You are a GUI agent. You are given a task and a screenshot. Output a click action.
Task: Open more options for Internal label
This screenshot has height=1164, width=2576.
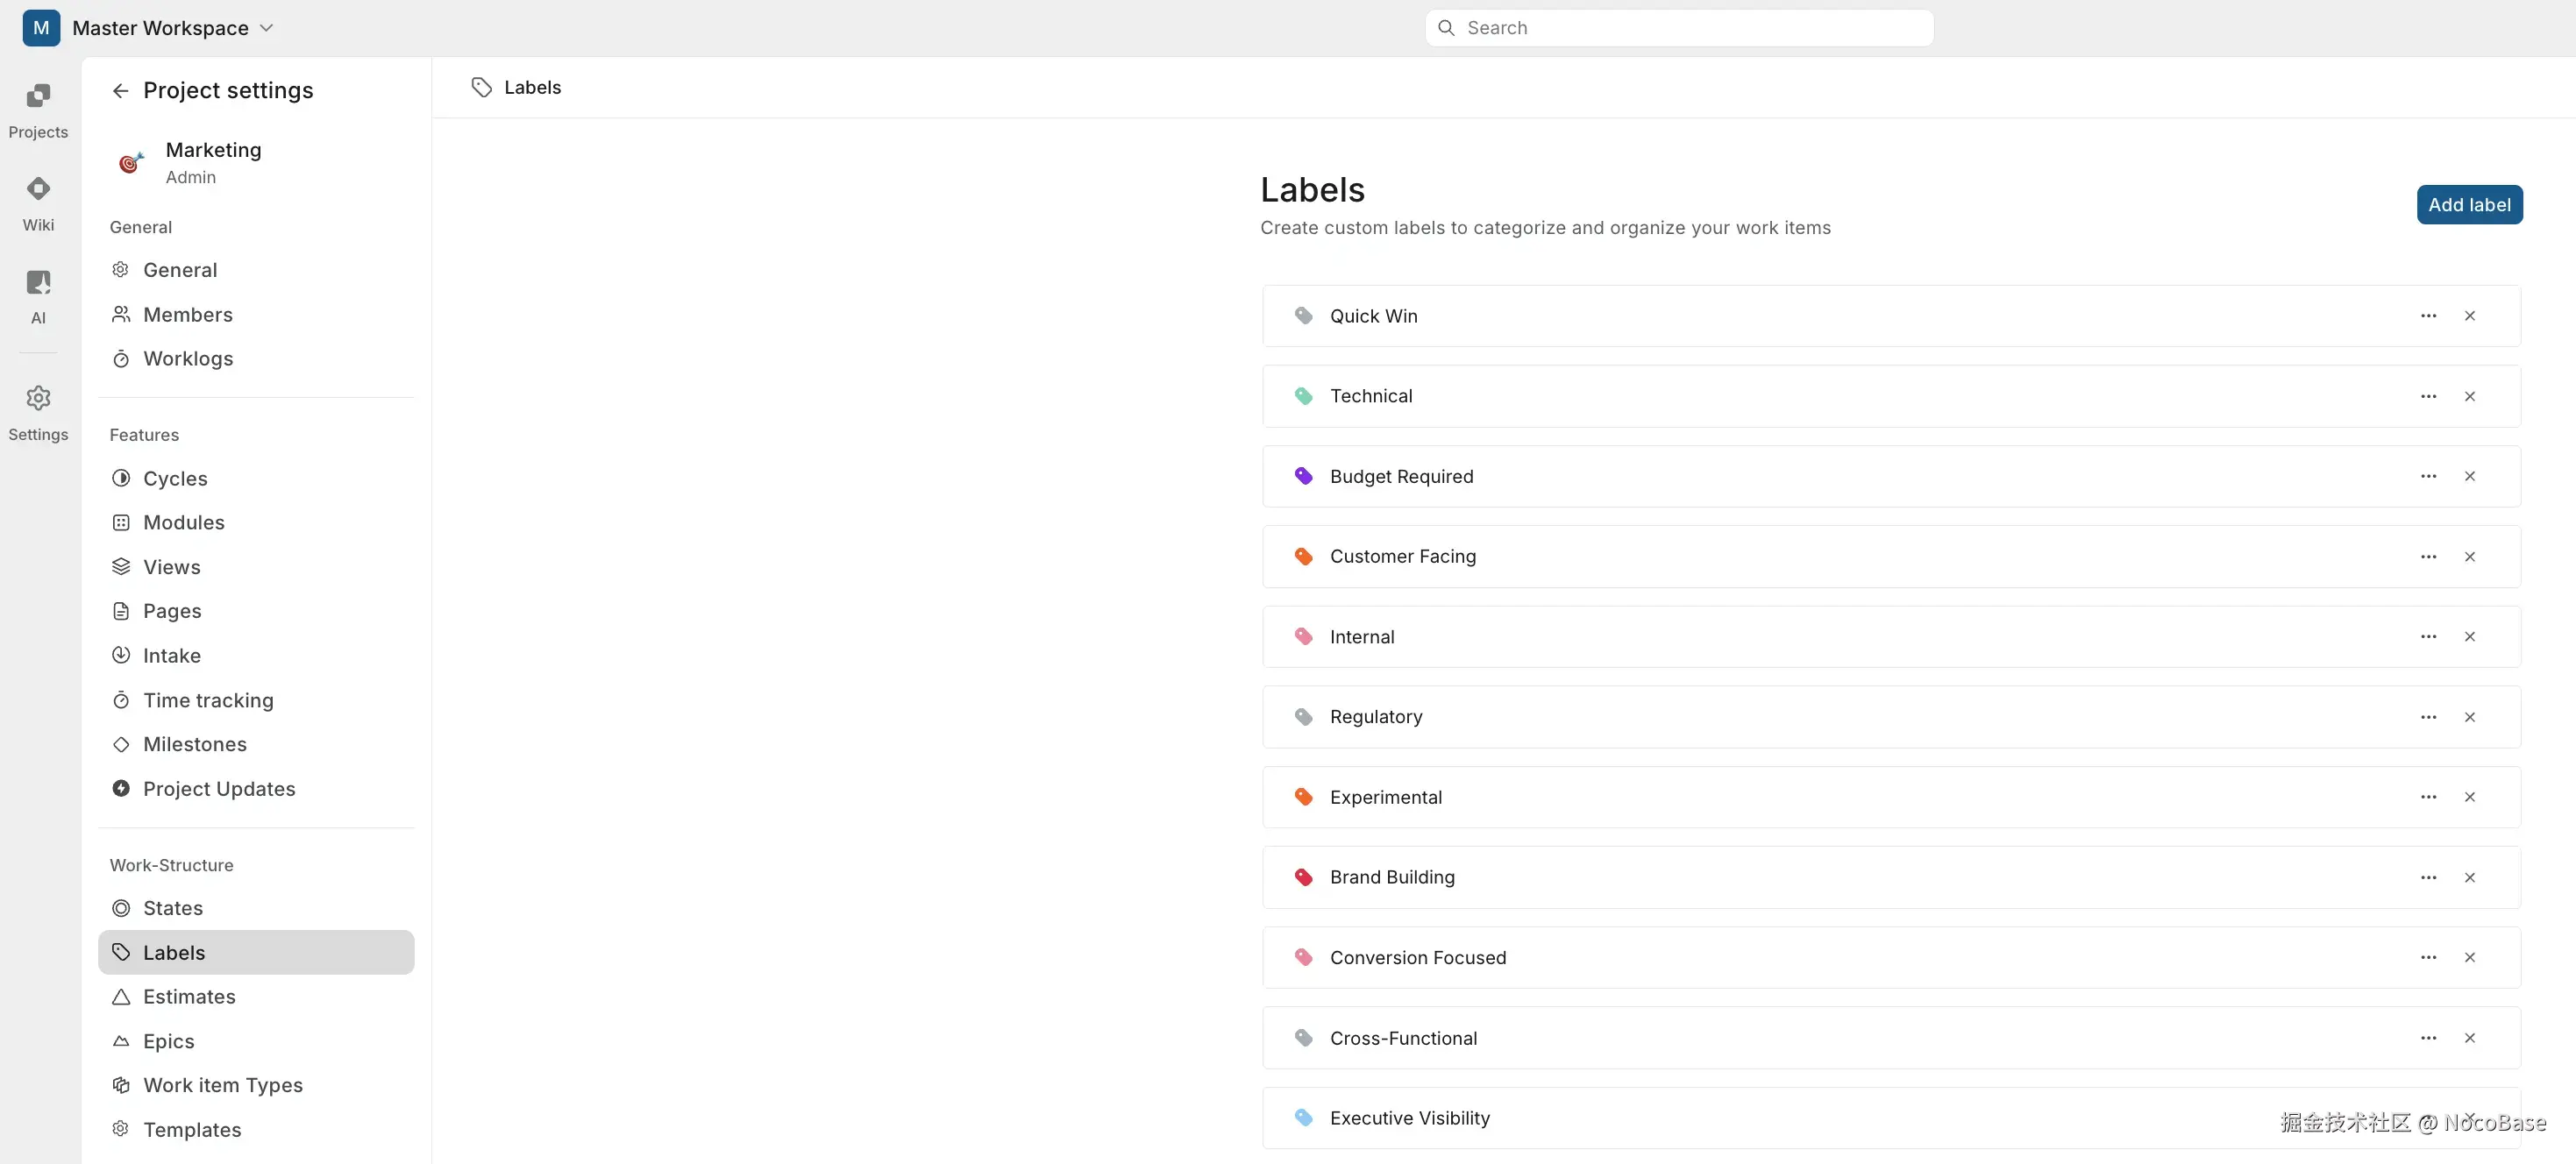coord(2427,637)
